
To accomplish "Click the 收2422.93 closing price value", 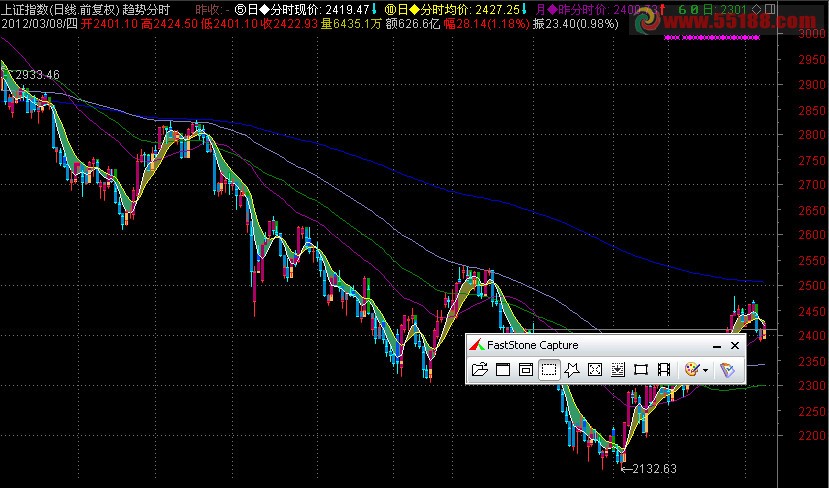I will coord(290,24).
